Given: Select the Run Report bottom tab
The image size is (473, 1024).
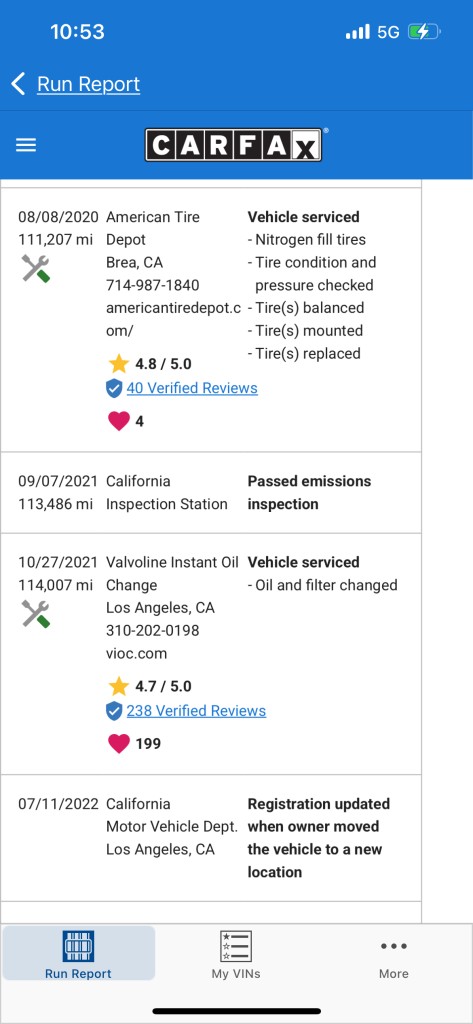Looking at the screenshot, I should tap(78, 954).
